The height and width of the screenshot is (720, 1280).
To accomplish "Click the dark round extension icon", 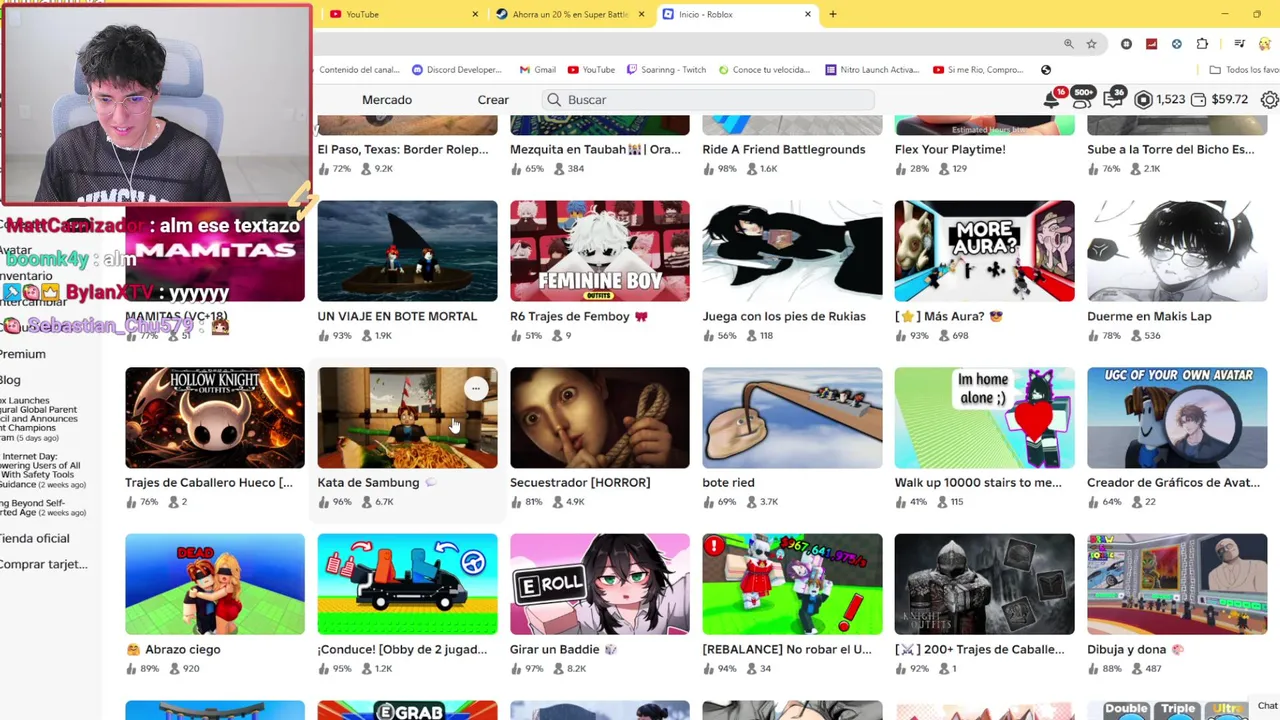I will pos(1126,44).
